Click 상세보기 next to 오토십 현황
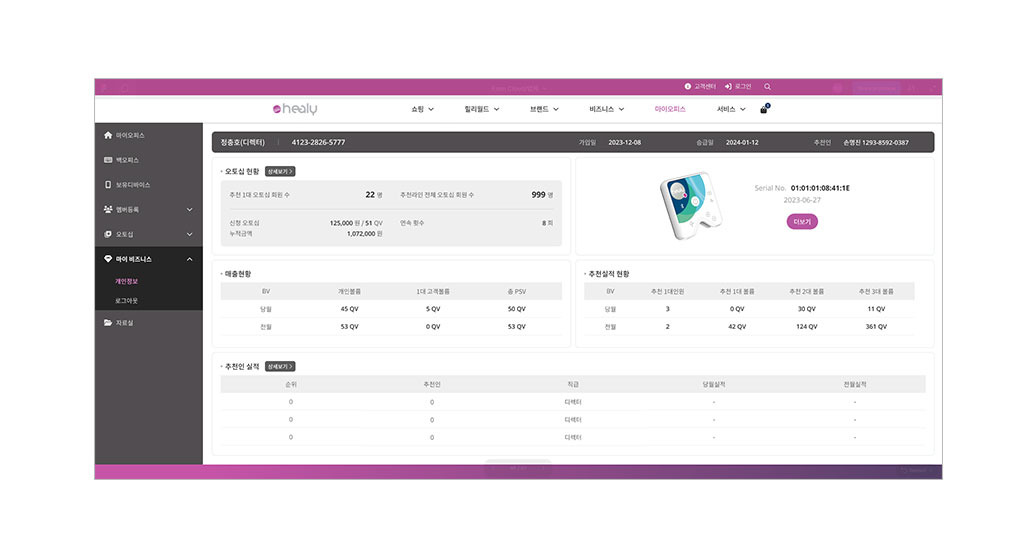 [x=281, y=172]
